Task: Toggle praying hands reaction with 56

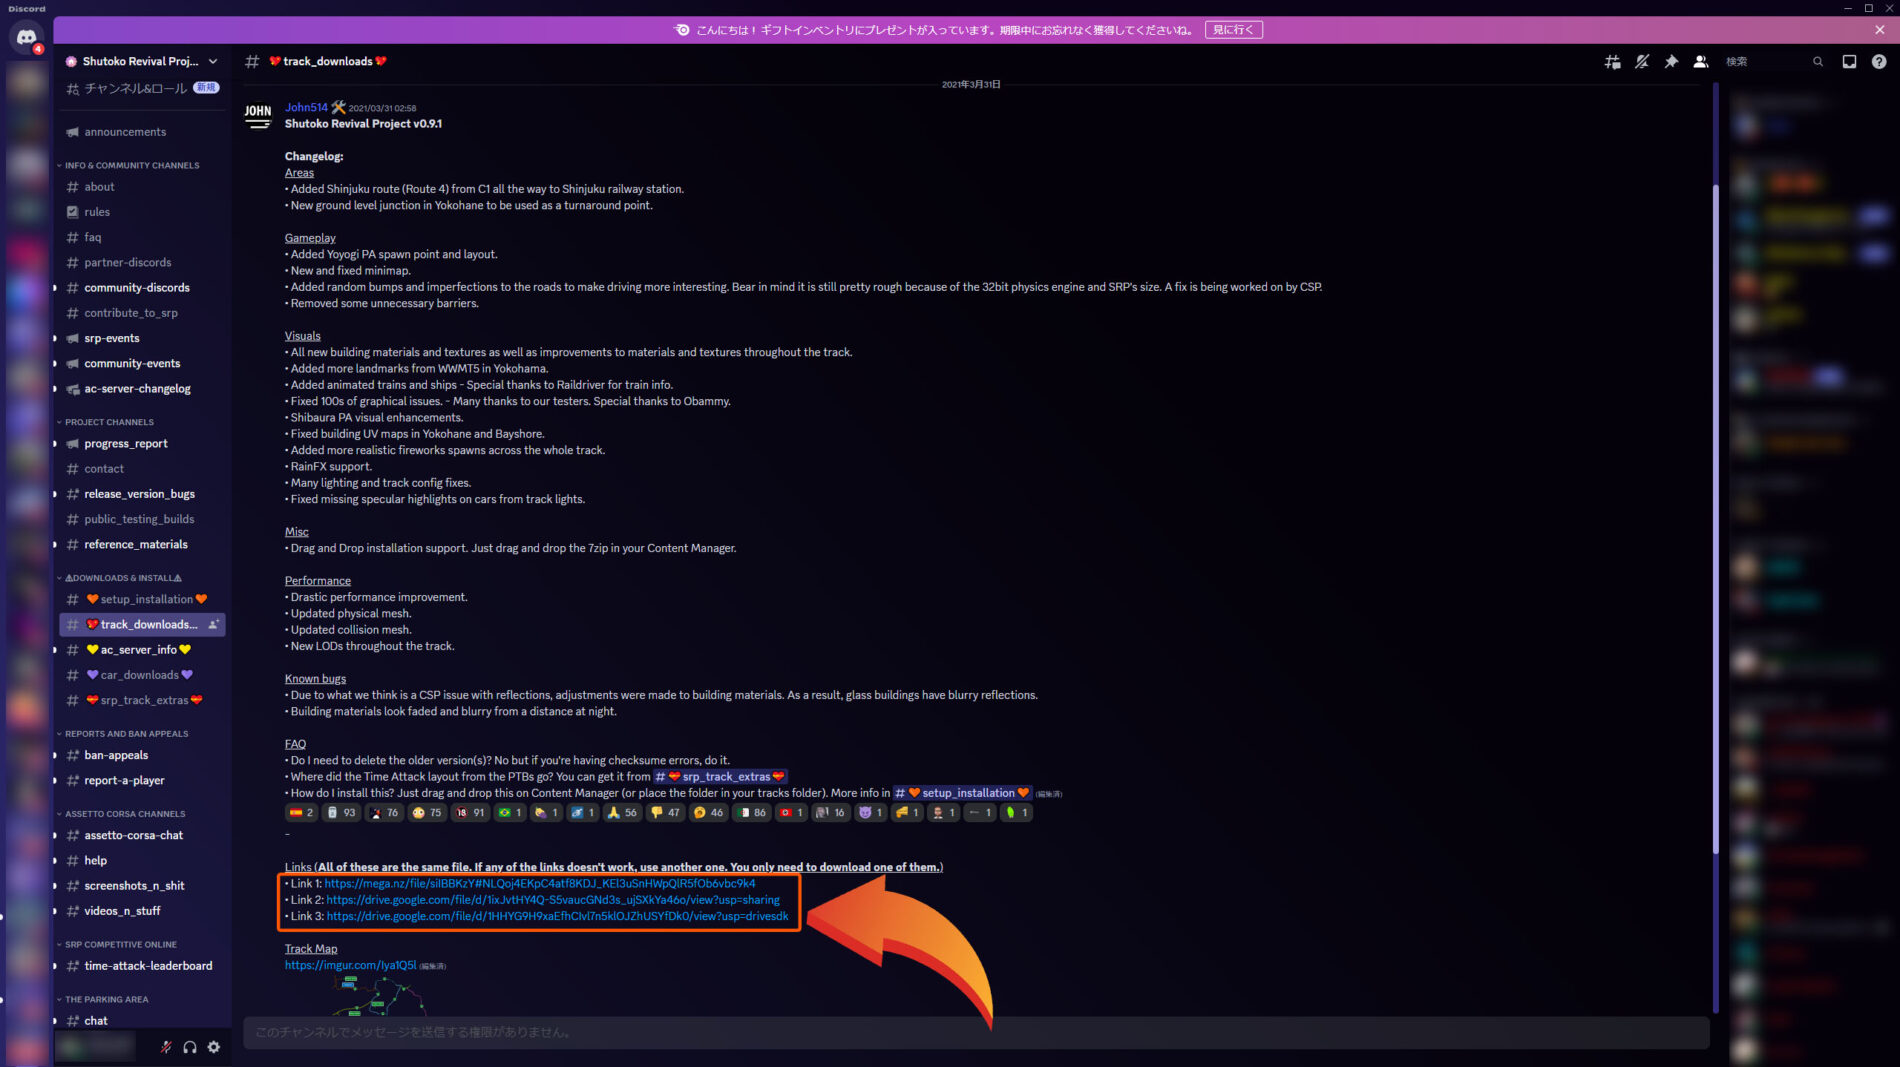Action: click(x=622, y=813)
